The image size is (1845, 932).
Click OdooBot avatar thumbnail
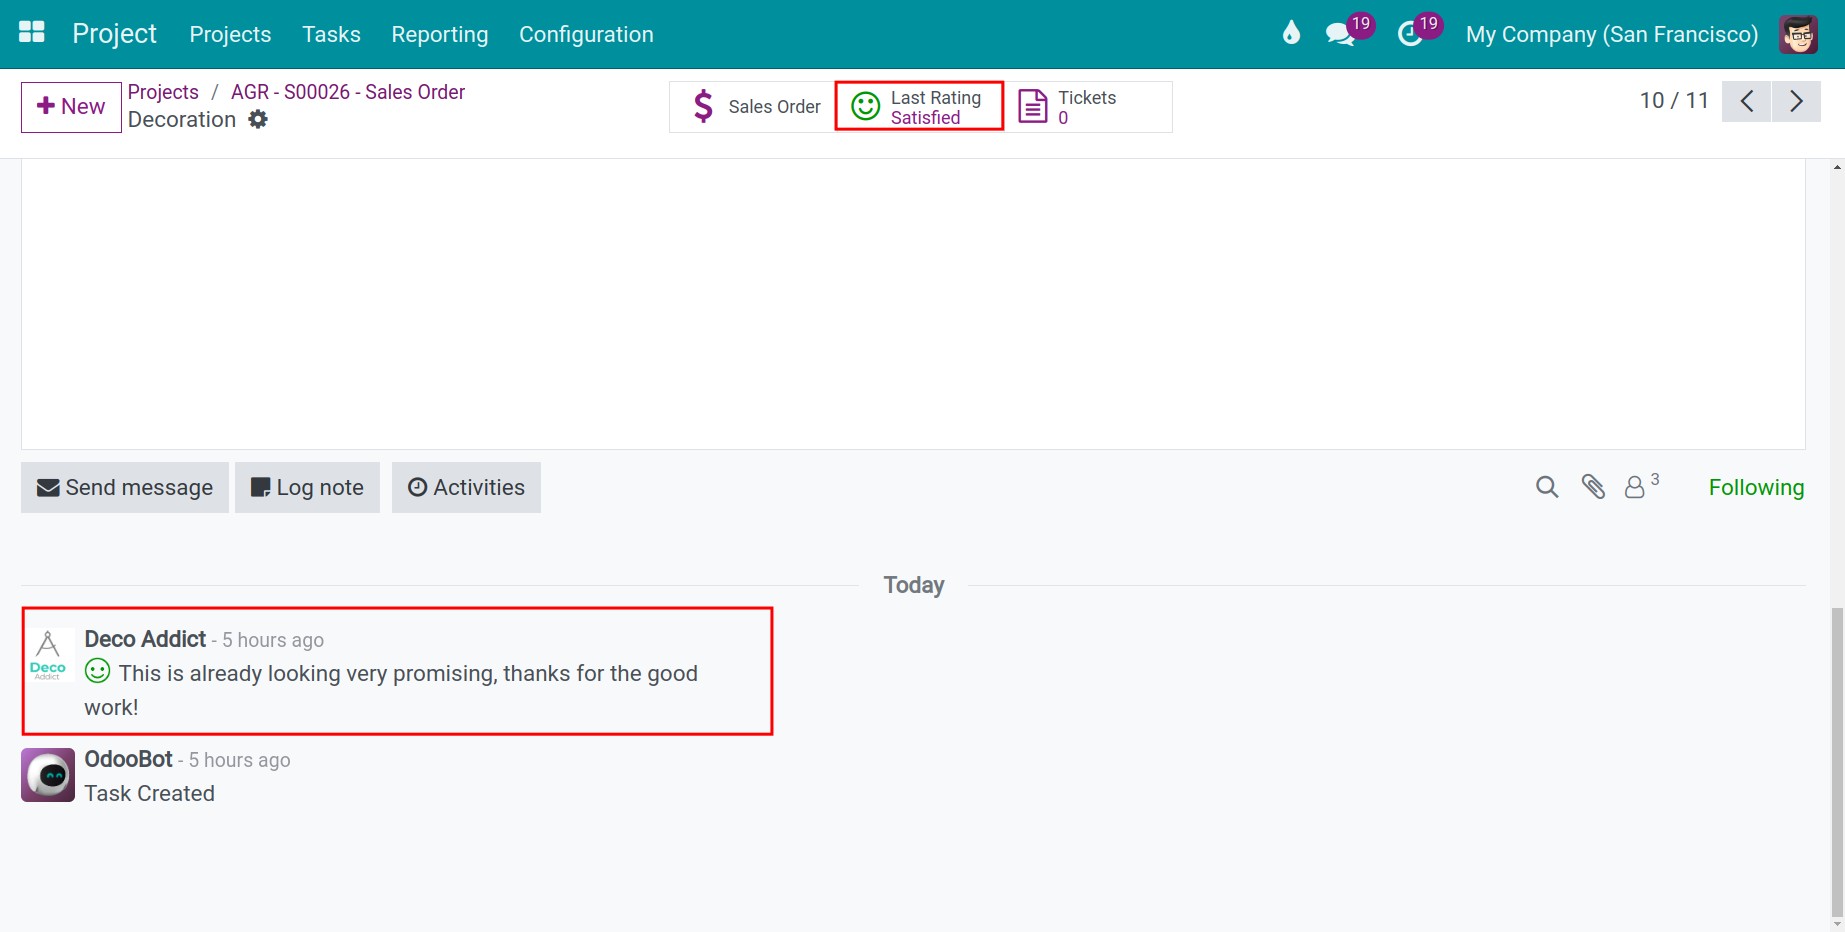[48, 775]
